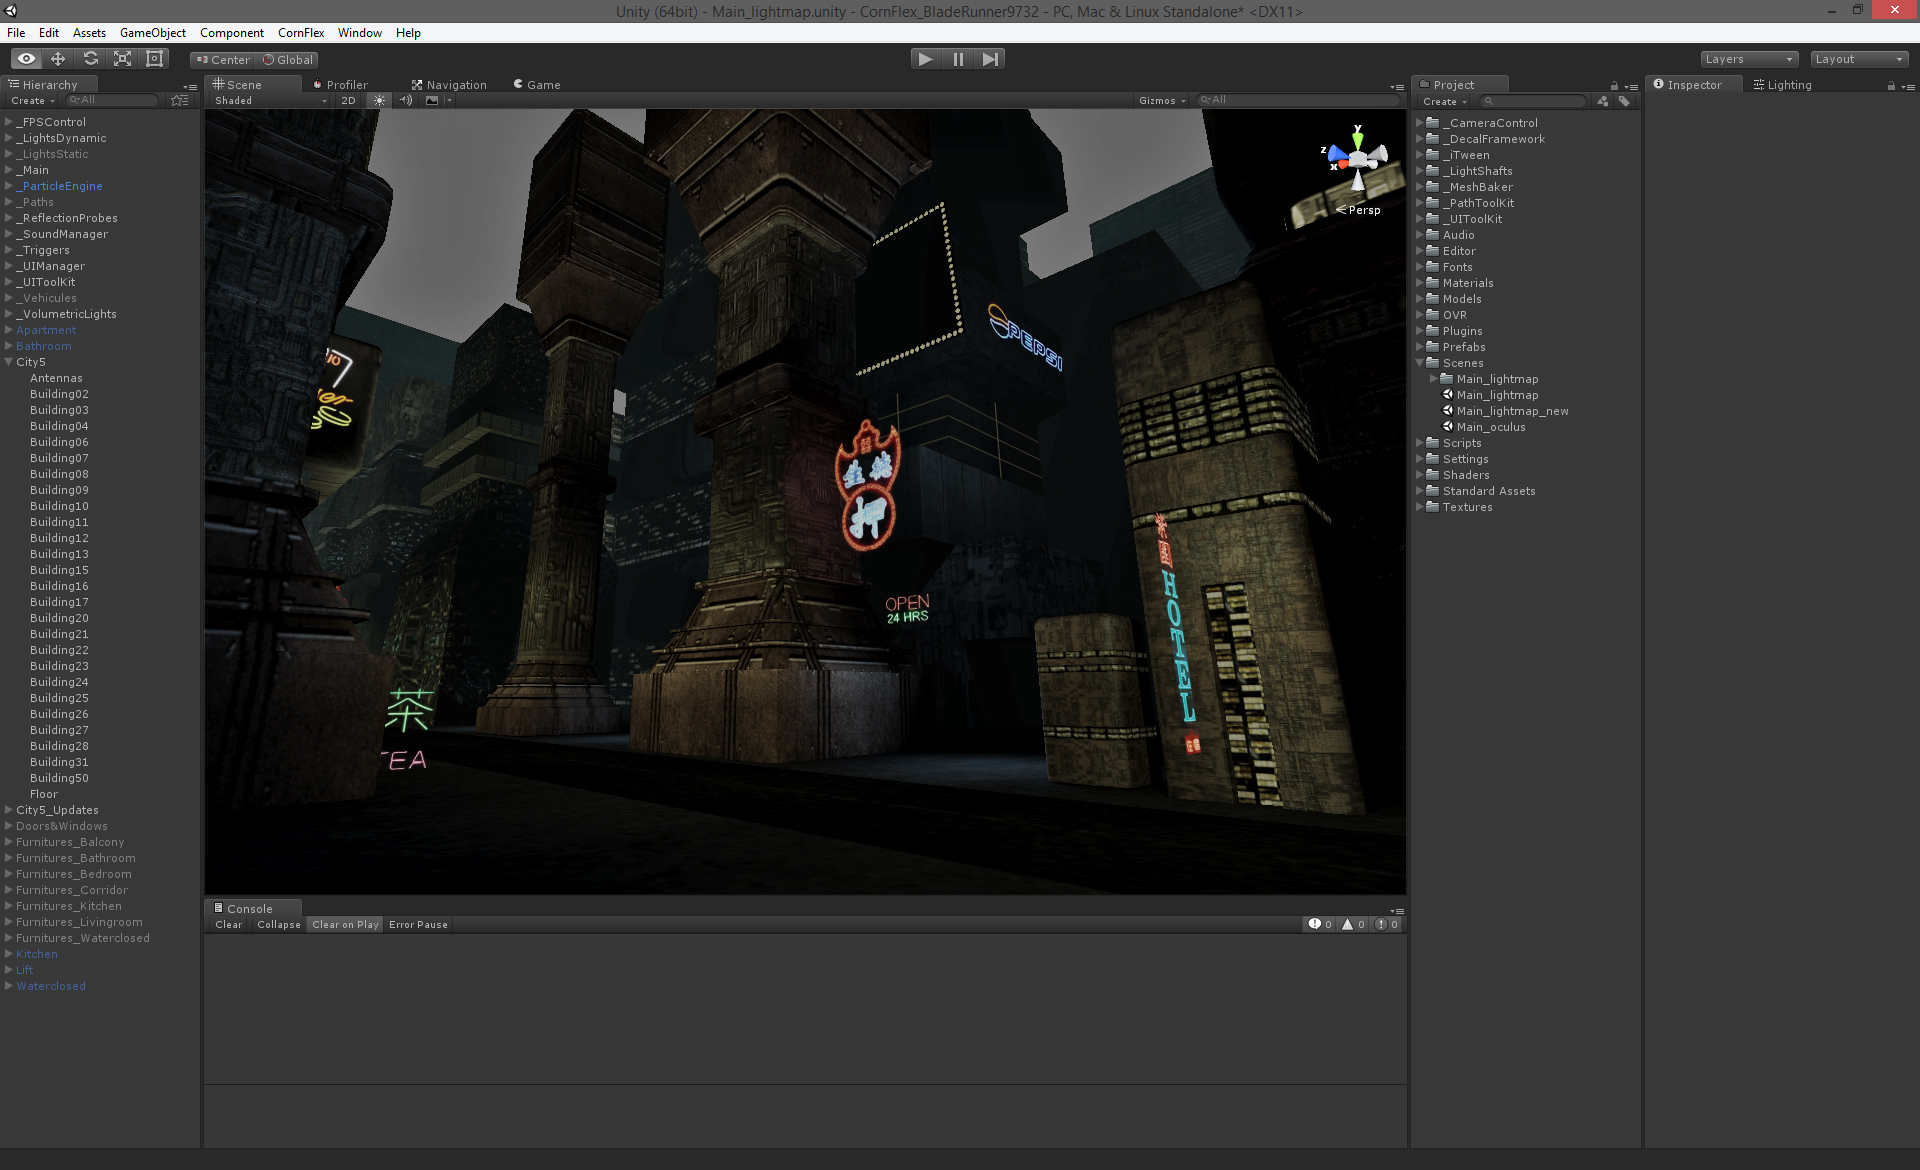Open the Shaded draw mode dropdown
1920x1170 pixels.
pos(270,100)
